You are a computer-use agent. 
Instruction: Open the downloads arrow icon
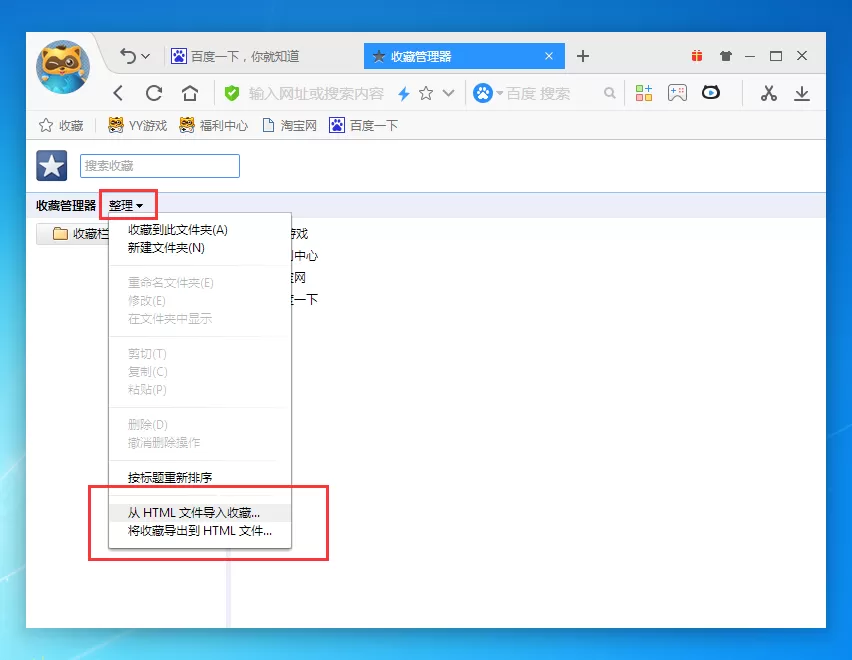[801, 93]
